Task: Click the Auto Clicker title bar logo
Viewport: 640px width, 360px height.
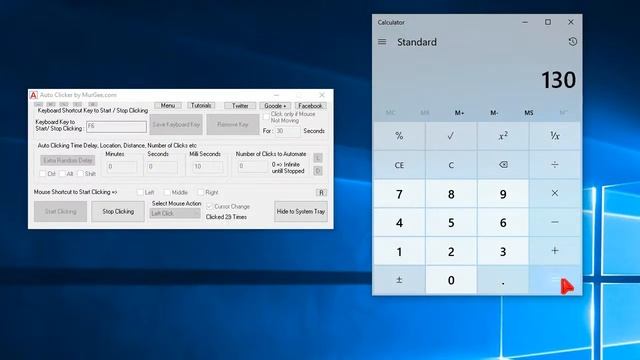Action: (x=33, y=95)
